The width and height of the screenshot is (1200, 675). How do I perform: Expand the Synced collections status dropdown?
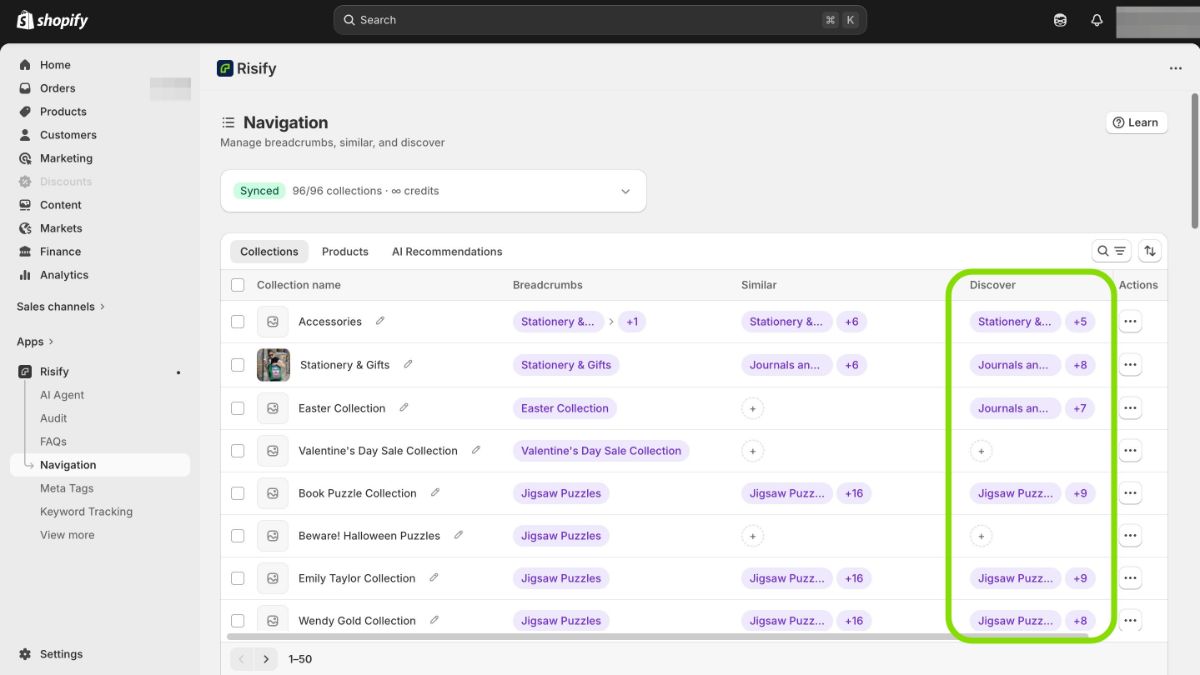pos(625,191)
